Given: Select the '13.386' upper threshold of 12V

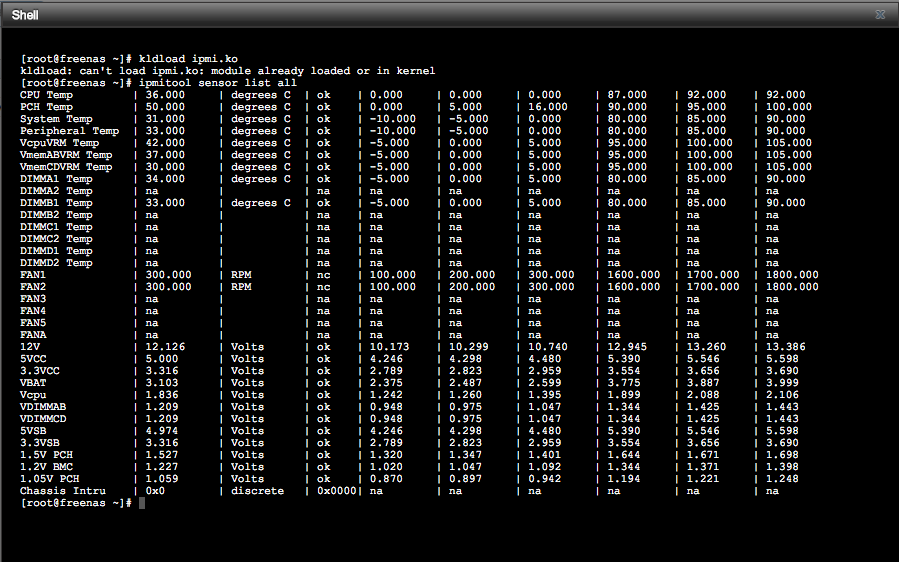Looking at the screenshot, I should pyautogui.click(x=786, y=348).
